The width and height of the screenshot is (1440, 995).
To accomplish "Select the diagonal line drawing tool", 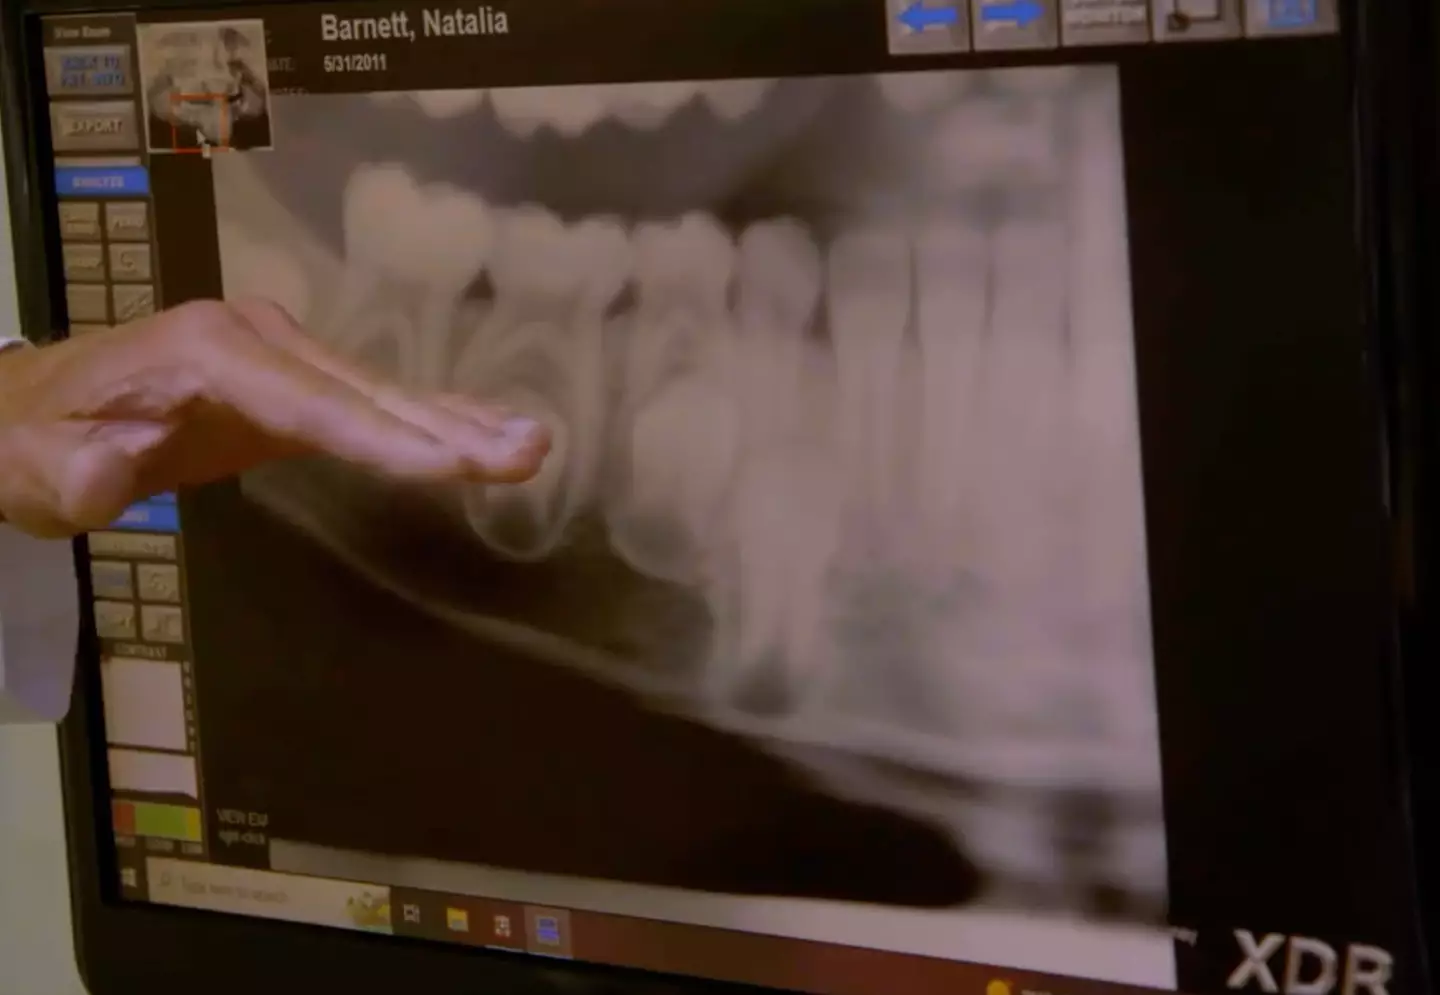I will click(x=133, y=302).
